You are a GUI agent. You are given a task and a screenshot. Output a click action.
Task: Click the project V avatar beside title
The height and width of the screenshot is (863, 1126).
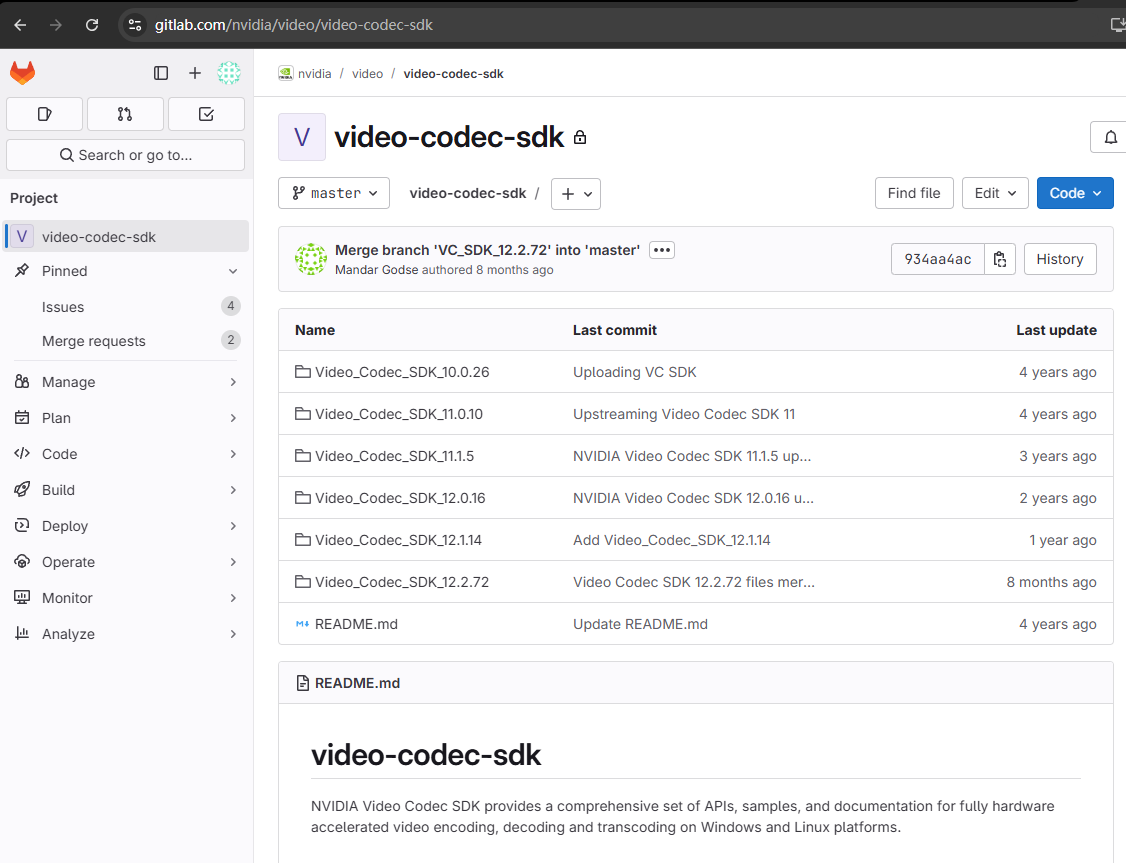[302, 137]
